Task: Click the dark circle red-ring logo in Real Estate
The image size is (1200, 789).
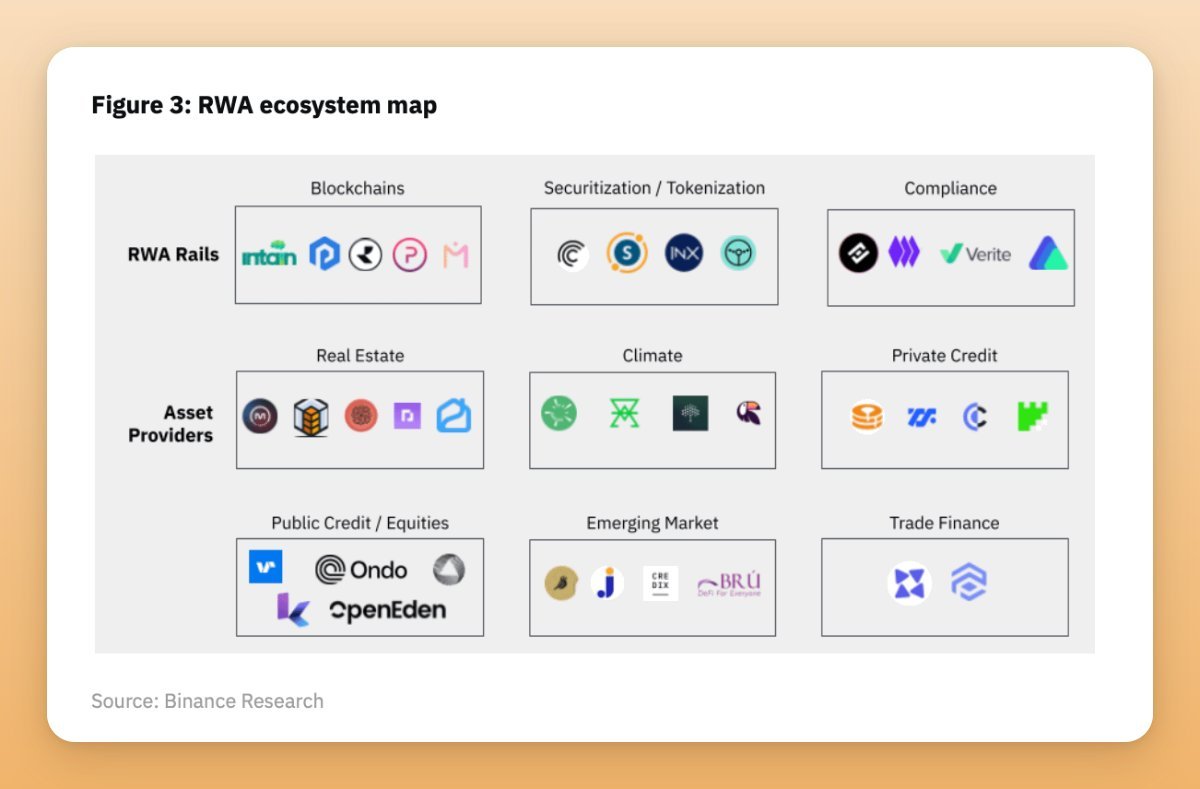Action: pos(260,416)
